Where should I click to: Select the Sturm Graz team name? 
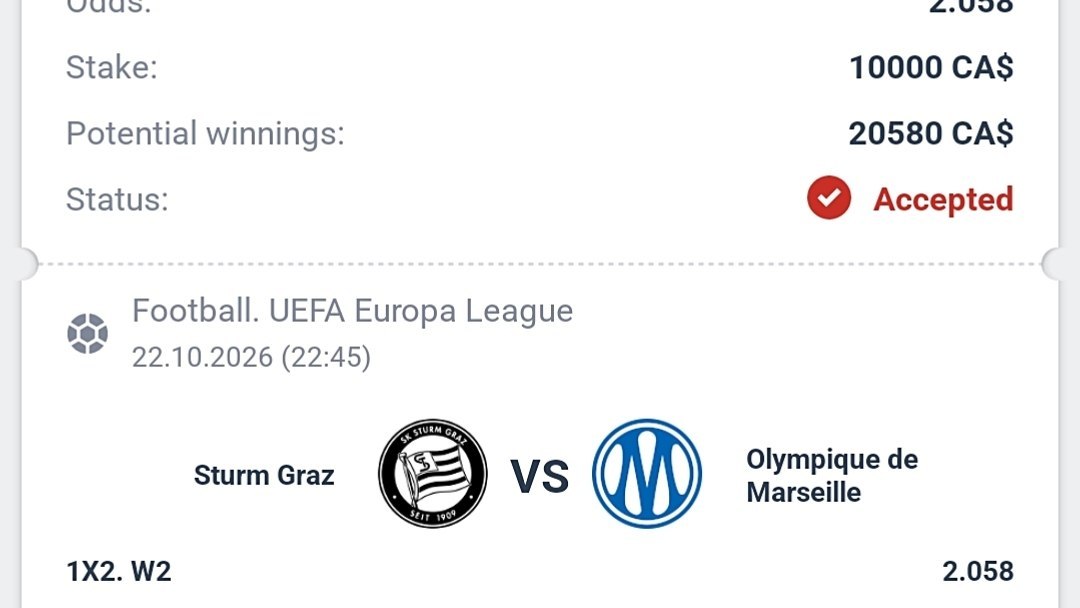264,475
